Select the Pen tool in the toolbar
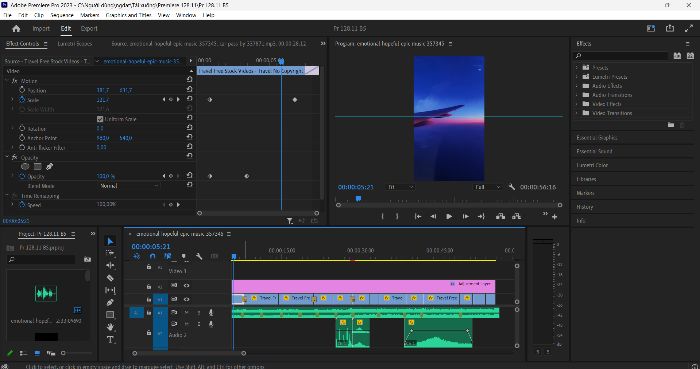The image size is (700, 369). click(x=110, y=303)
